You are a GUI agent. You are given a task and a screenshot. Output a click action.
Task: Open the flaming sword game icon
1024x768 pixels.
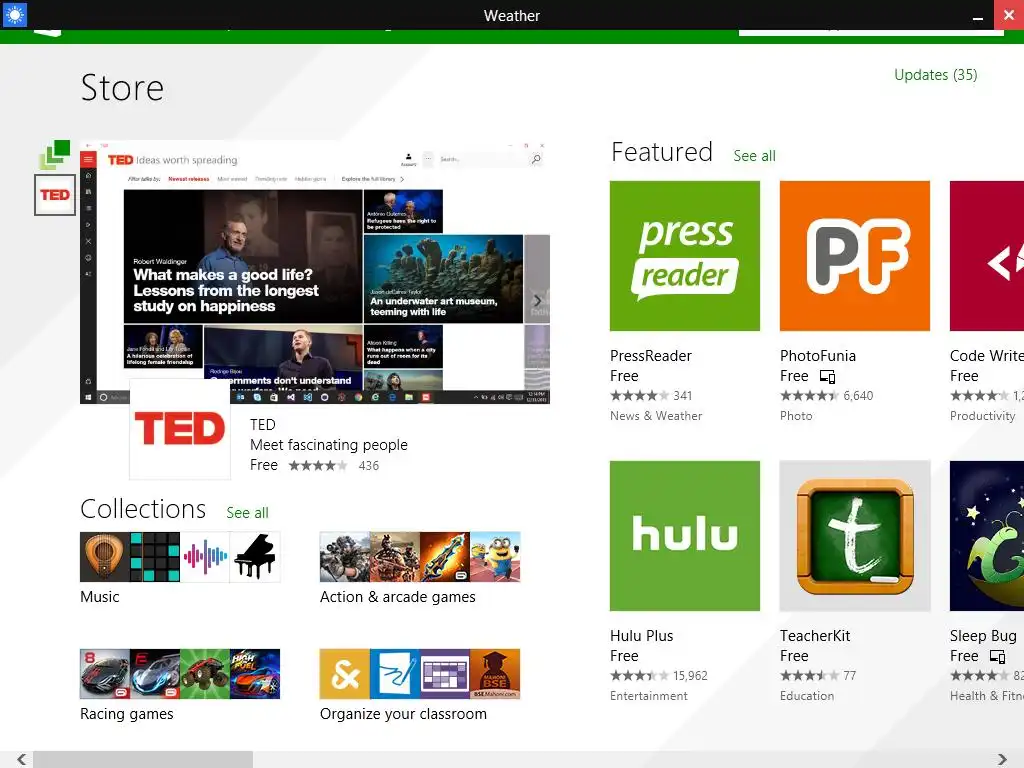pos(445,557)
